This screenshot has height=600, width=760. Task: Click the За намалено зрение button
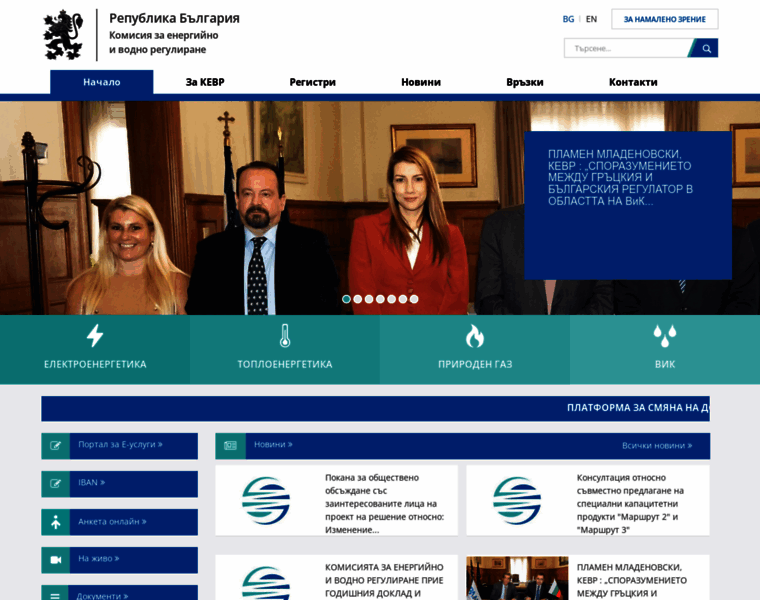[665, 19]
